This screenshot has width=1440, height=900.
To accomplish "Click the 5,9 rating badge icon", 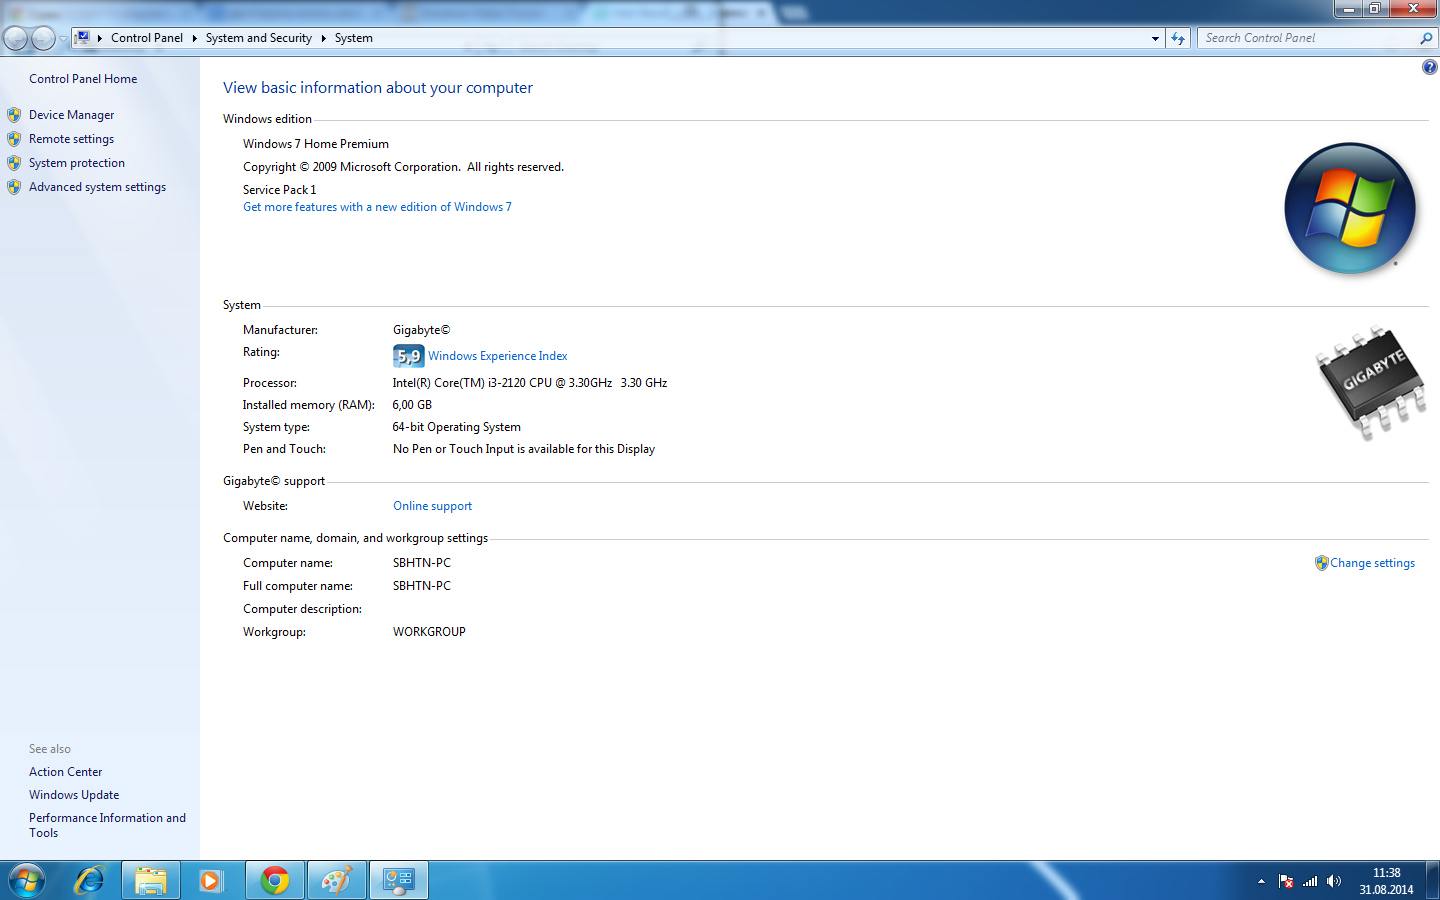I will (x=408, y=356).
